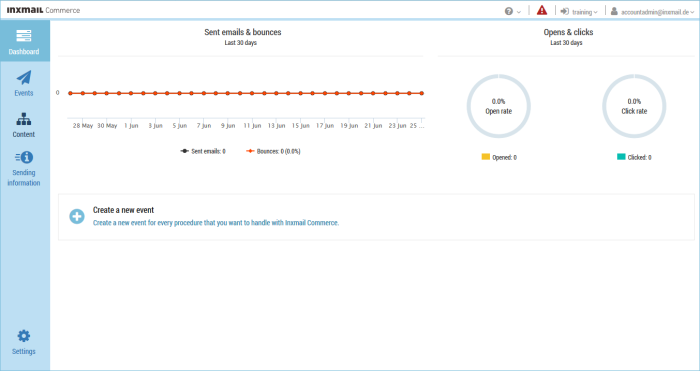700x371 pixels.
Task: Click the red warning triangle icon
Action: point(542,10)
